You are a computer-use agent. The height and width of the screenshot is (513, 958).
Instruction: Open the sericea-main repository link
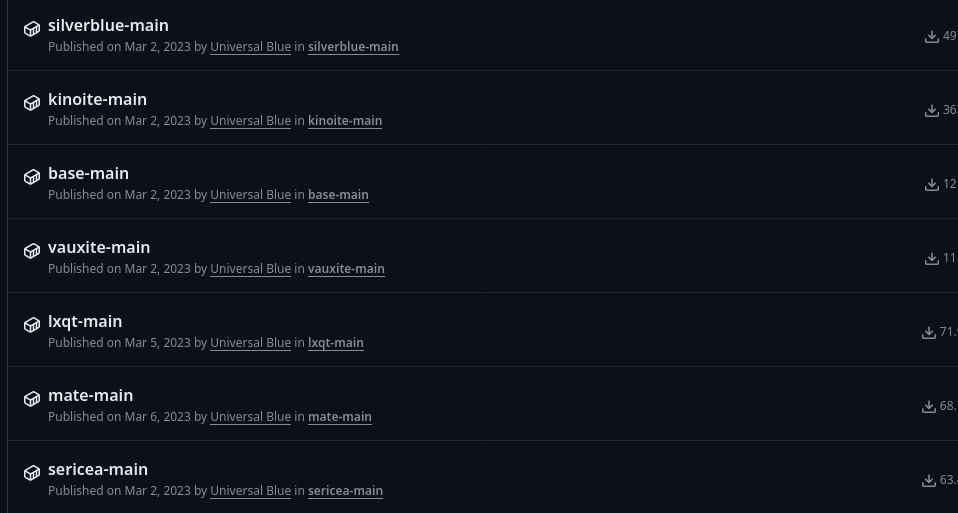point(345,491)
